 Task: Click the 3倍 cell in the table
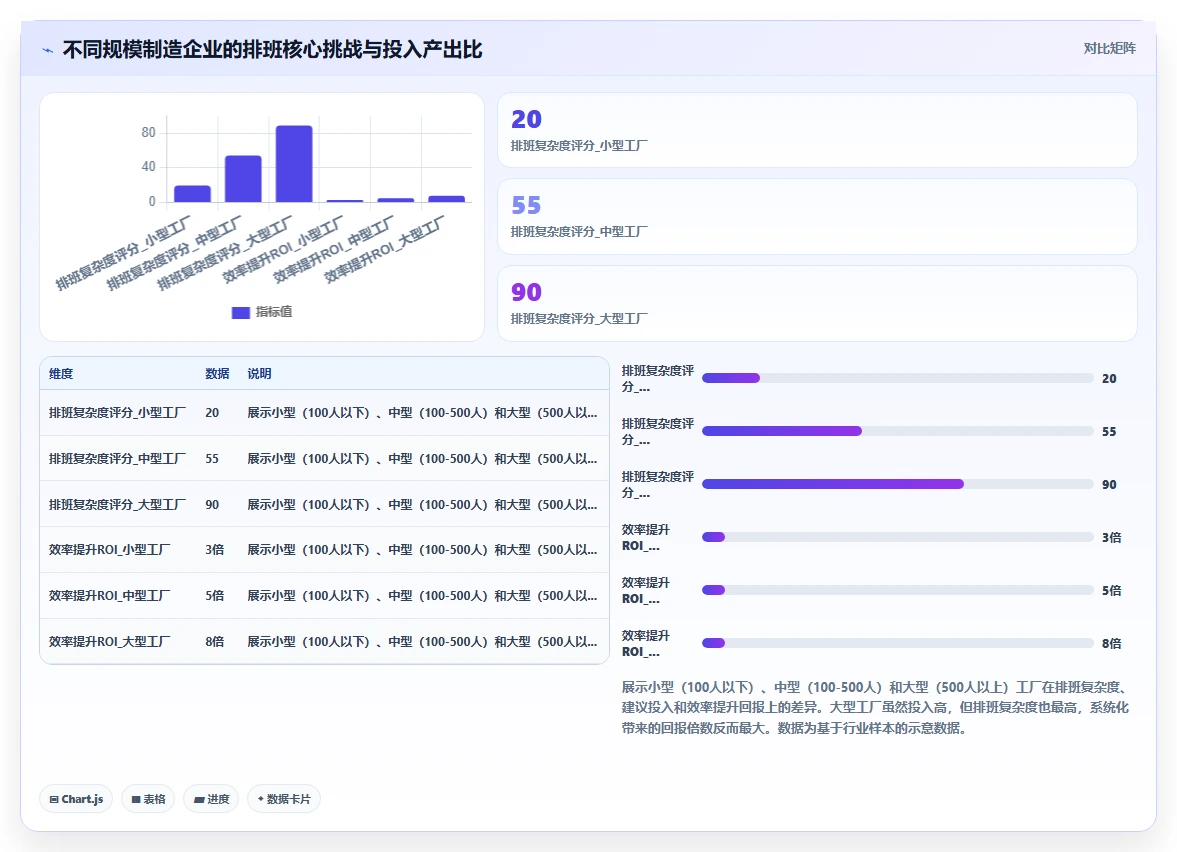click(x=215, y=550)
